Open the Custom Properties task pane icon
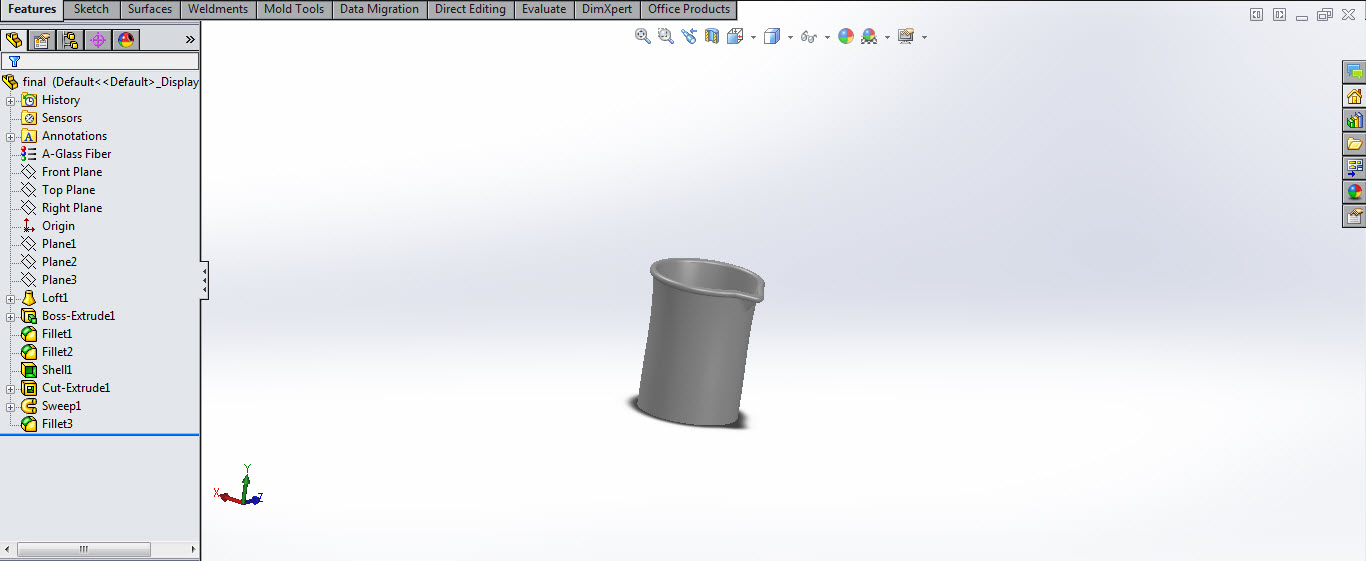 (1355, 216)
